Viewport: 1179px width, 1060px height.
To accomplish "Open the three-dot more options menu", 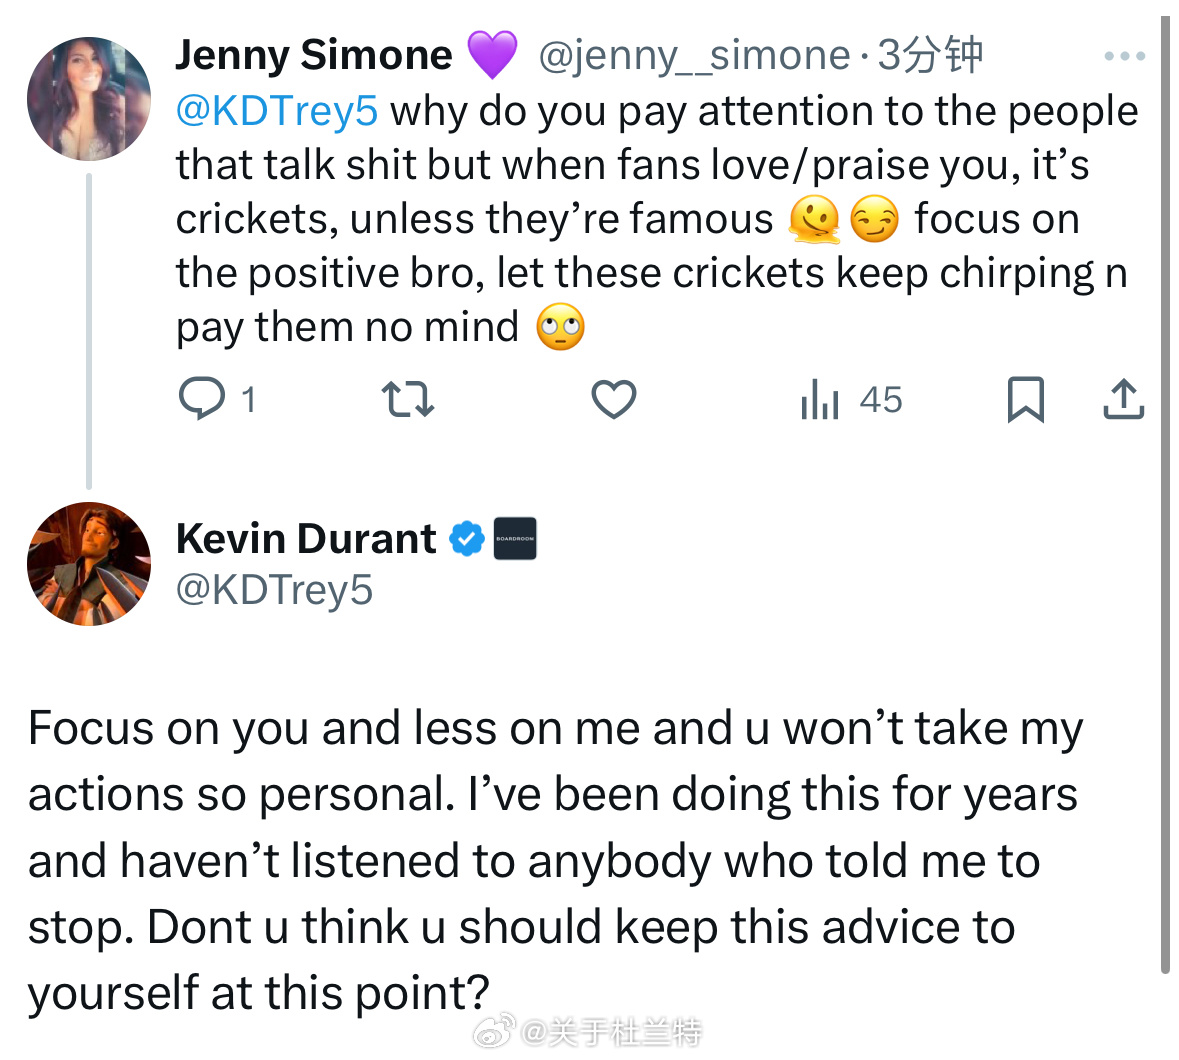I will [1124, 56].
